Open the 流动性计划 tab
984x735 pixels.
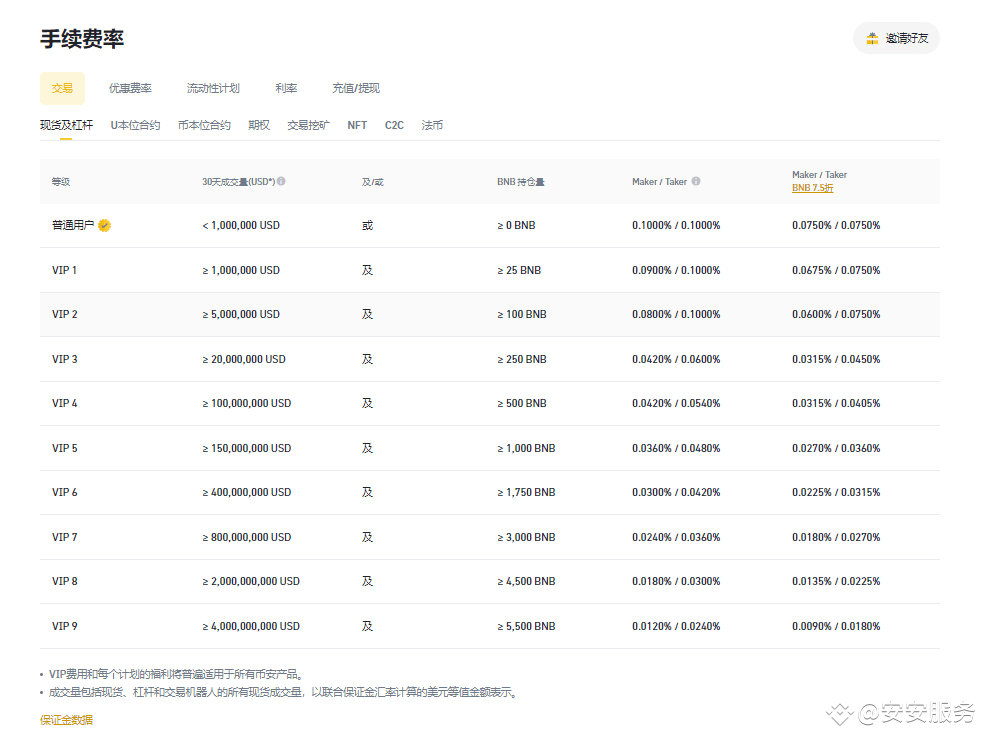pos(213,88)
